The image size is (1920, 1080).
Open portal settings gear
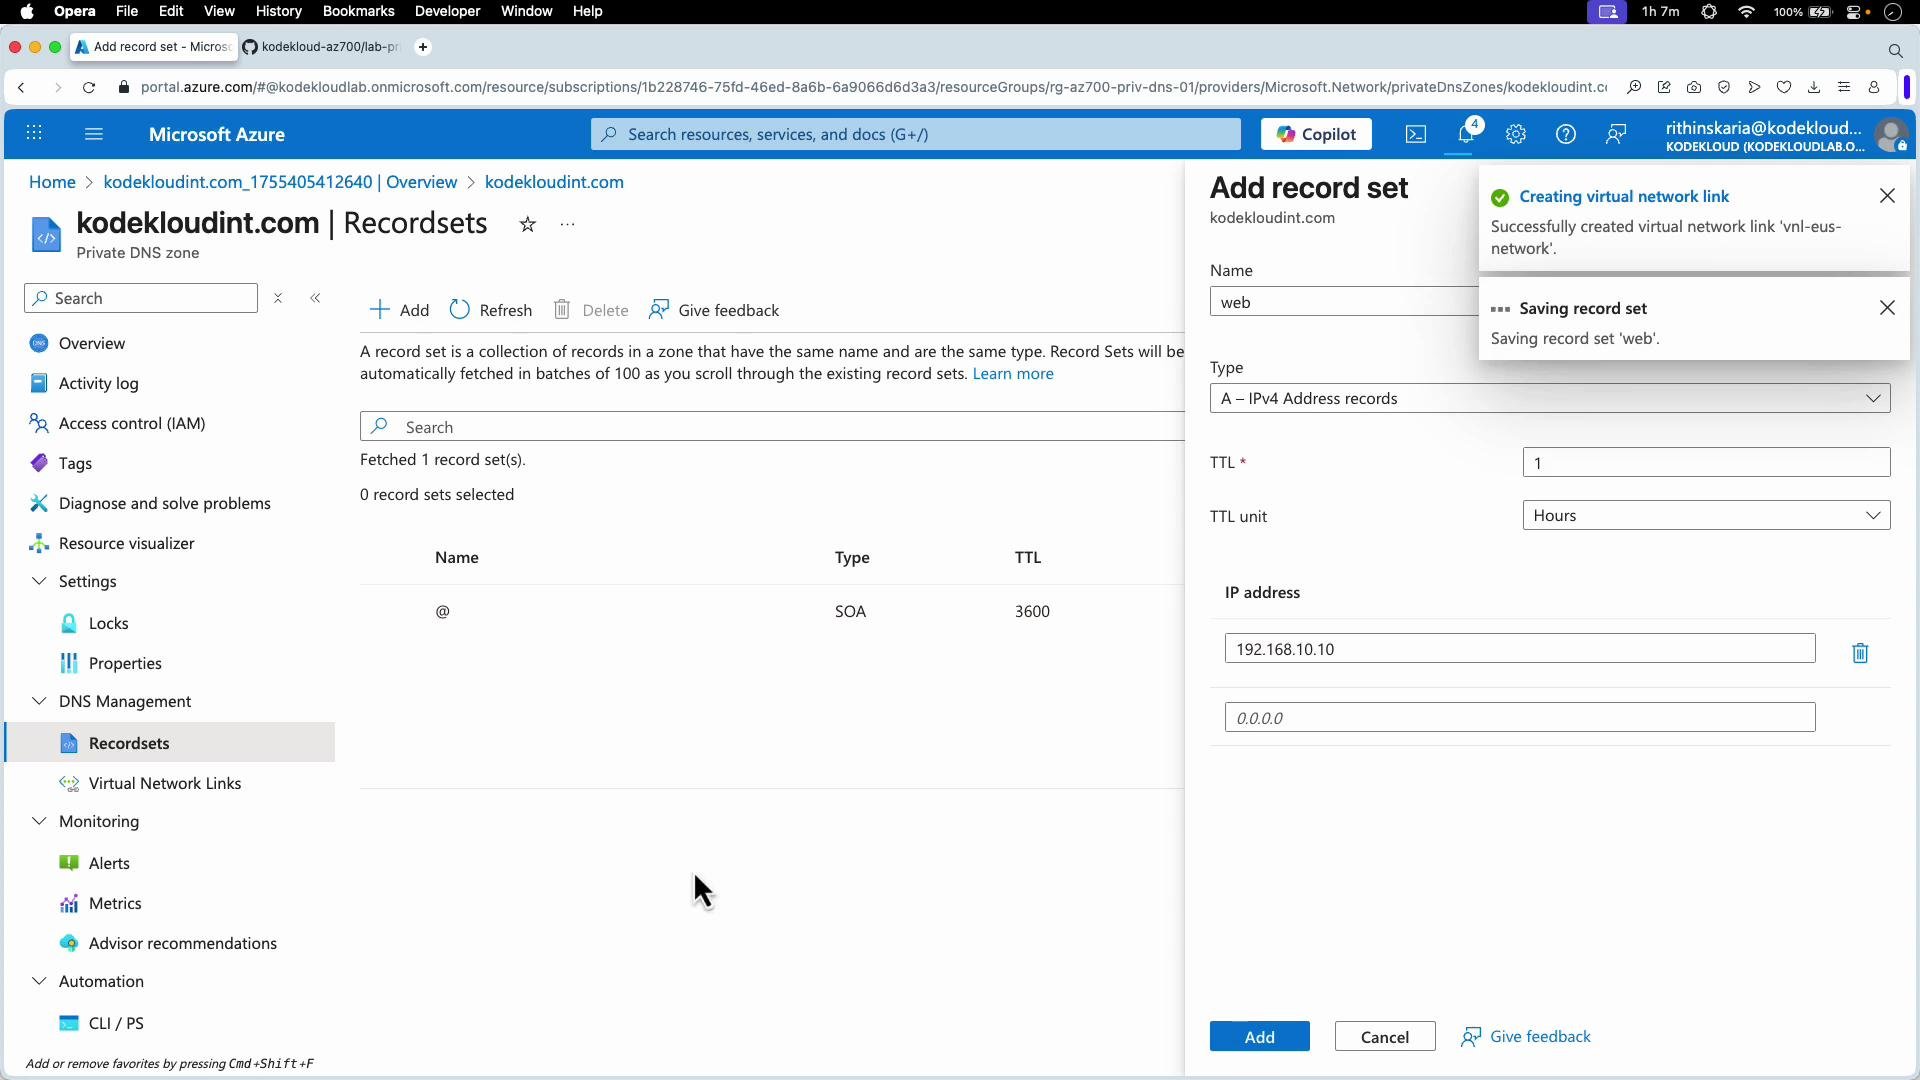click(1516, 134)
